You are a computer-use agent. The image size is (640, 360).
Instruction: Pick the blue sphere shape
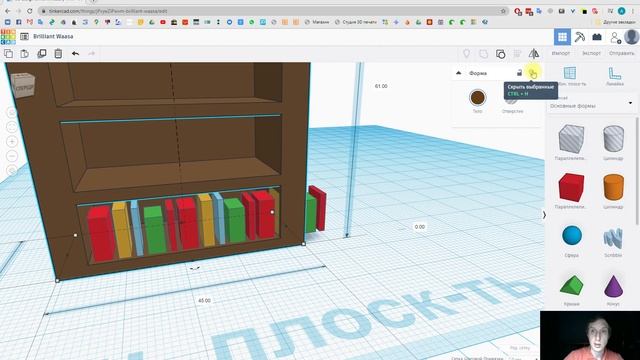click(x=571, y=236)
